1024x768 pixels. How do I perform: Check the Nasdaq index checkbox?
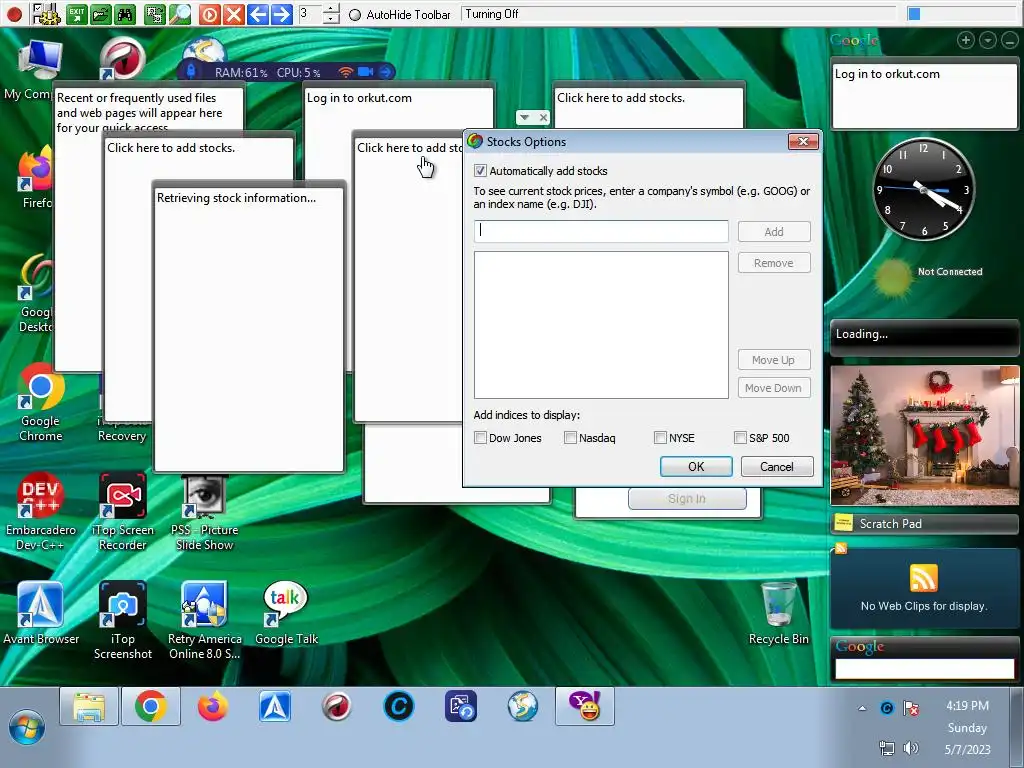point(570,438)
